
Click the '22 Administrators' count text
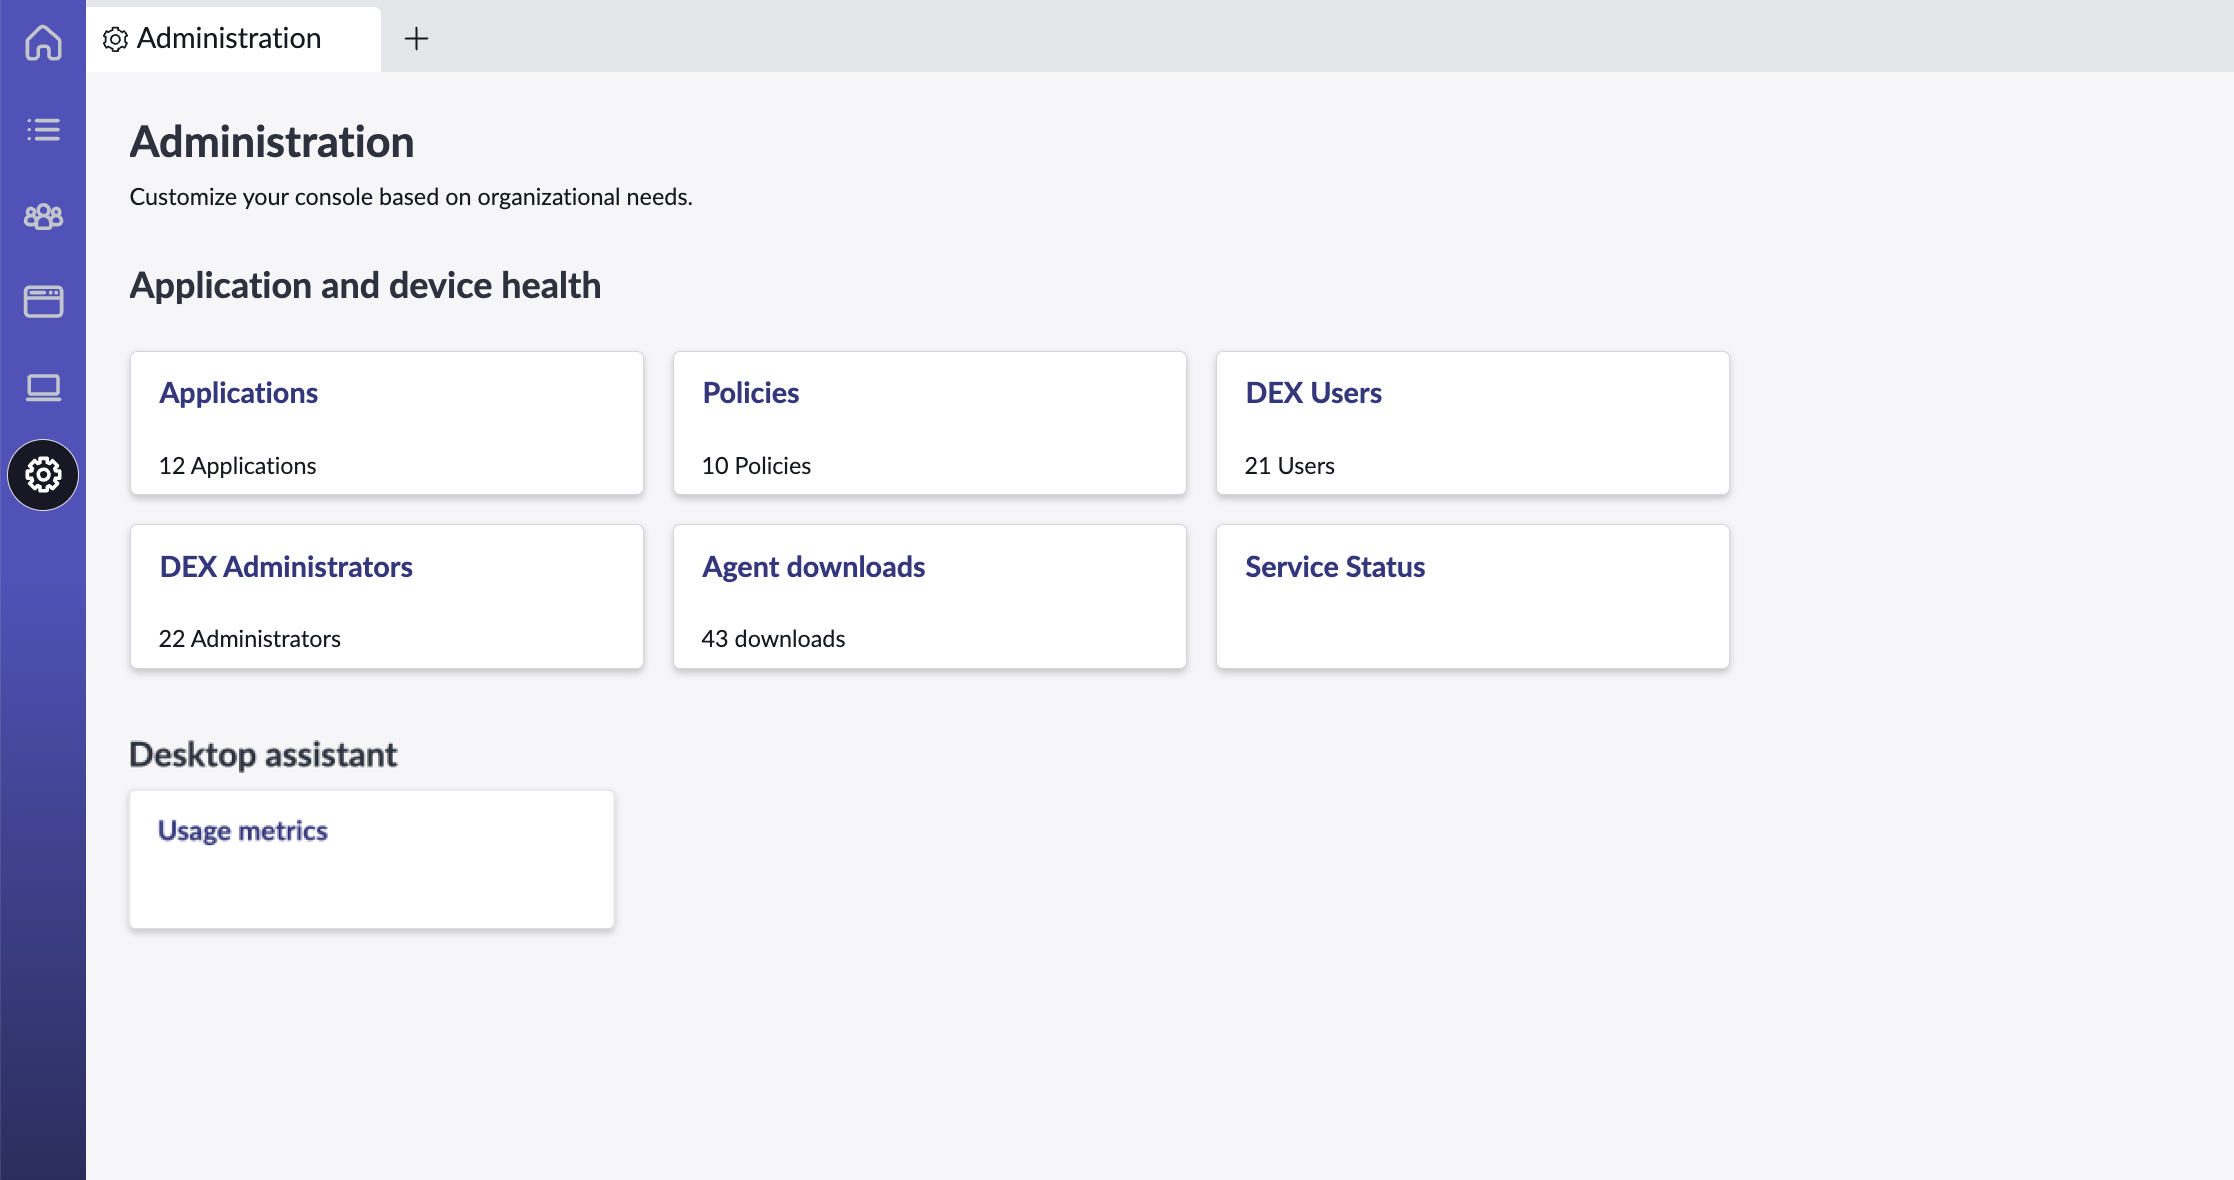click(x=250, y=639)
